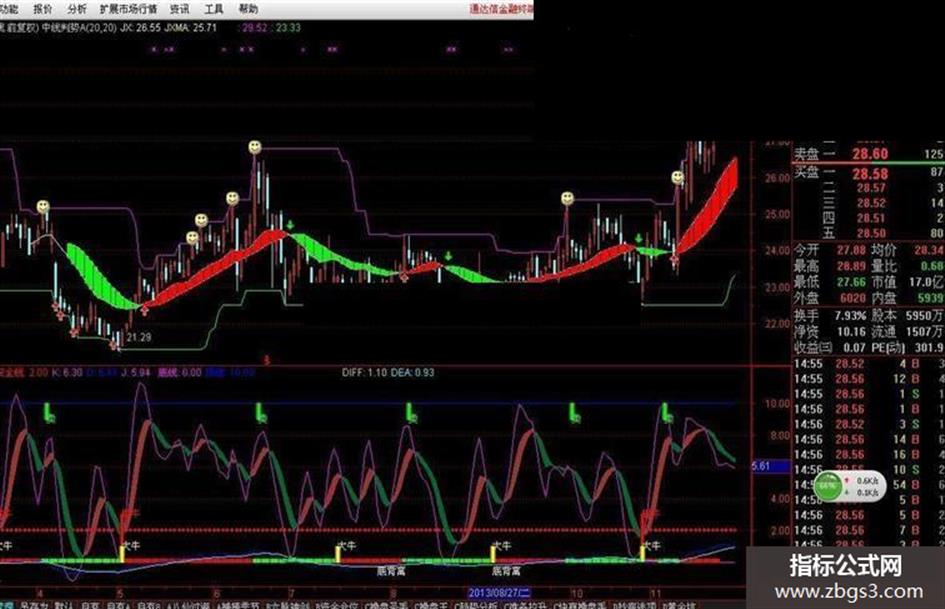Click the green down arrow just before last red band
945x609 pixels.
tap(638, 239)
